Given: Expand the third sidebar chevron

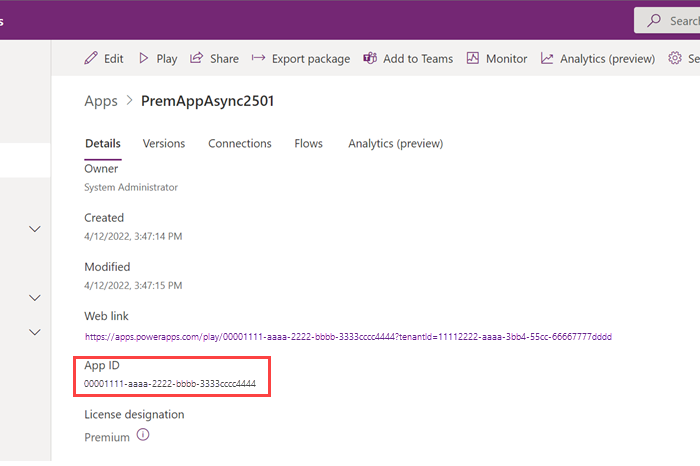Looking at the screenshot, I should [35, 332].
